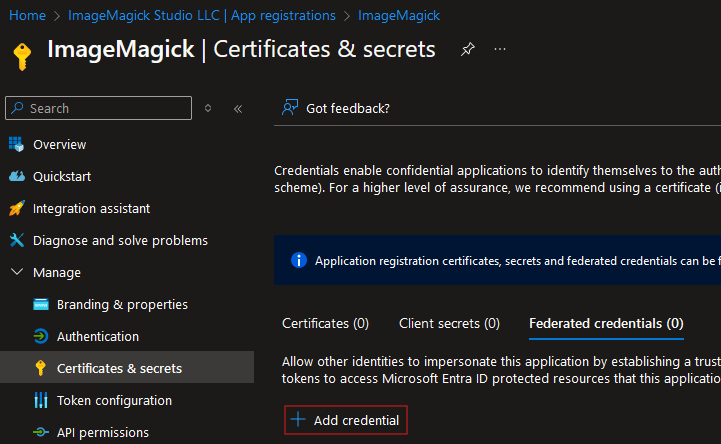Click the Authentication arrow icon
The height and width of the screenshot is (444, 721).
(x=41, y=336)
